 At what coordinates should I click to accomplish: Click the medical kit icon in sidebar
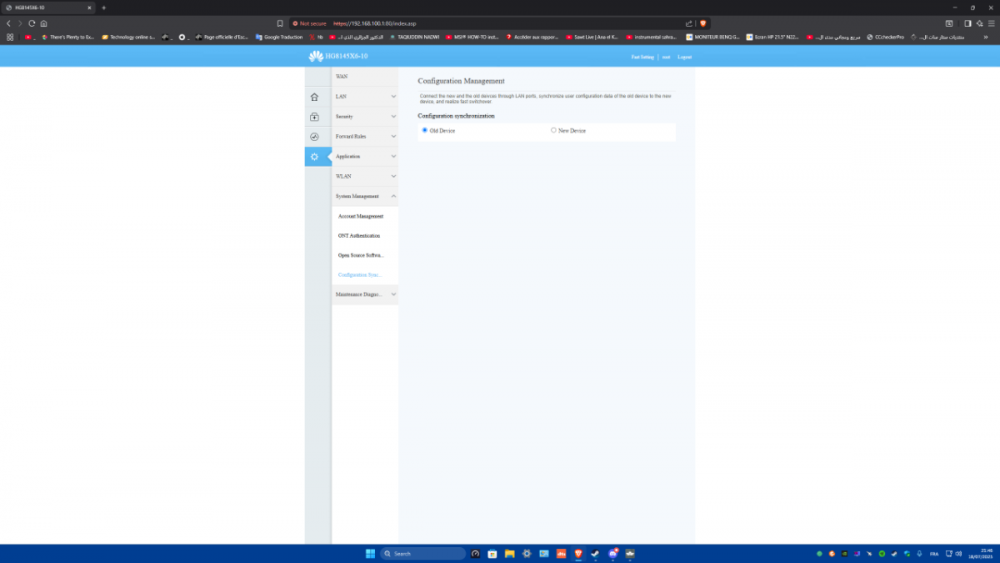pyautogui.click(x=315, y=117)
